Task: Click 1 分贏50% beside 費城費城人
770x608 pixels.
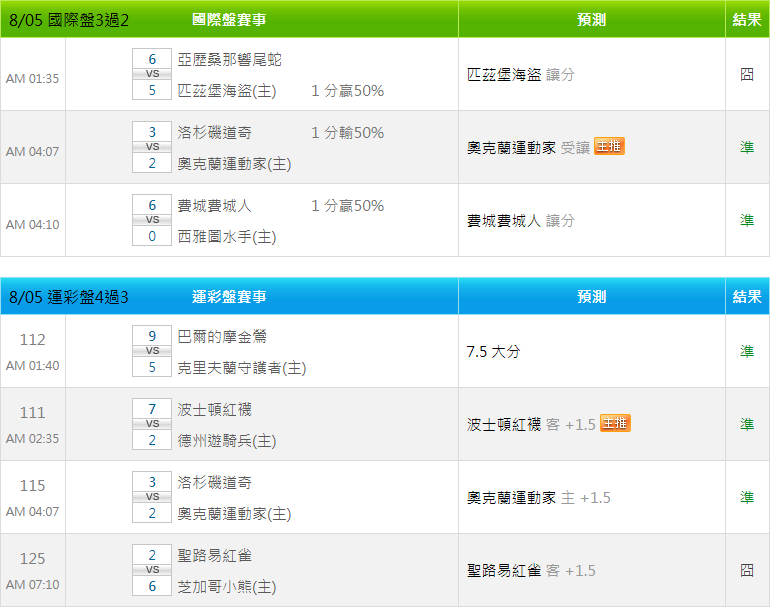Action: tap(348, 206)
